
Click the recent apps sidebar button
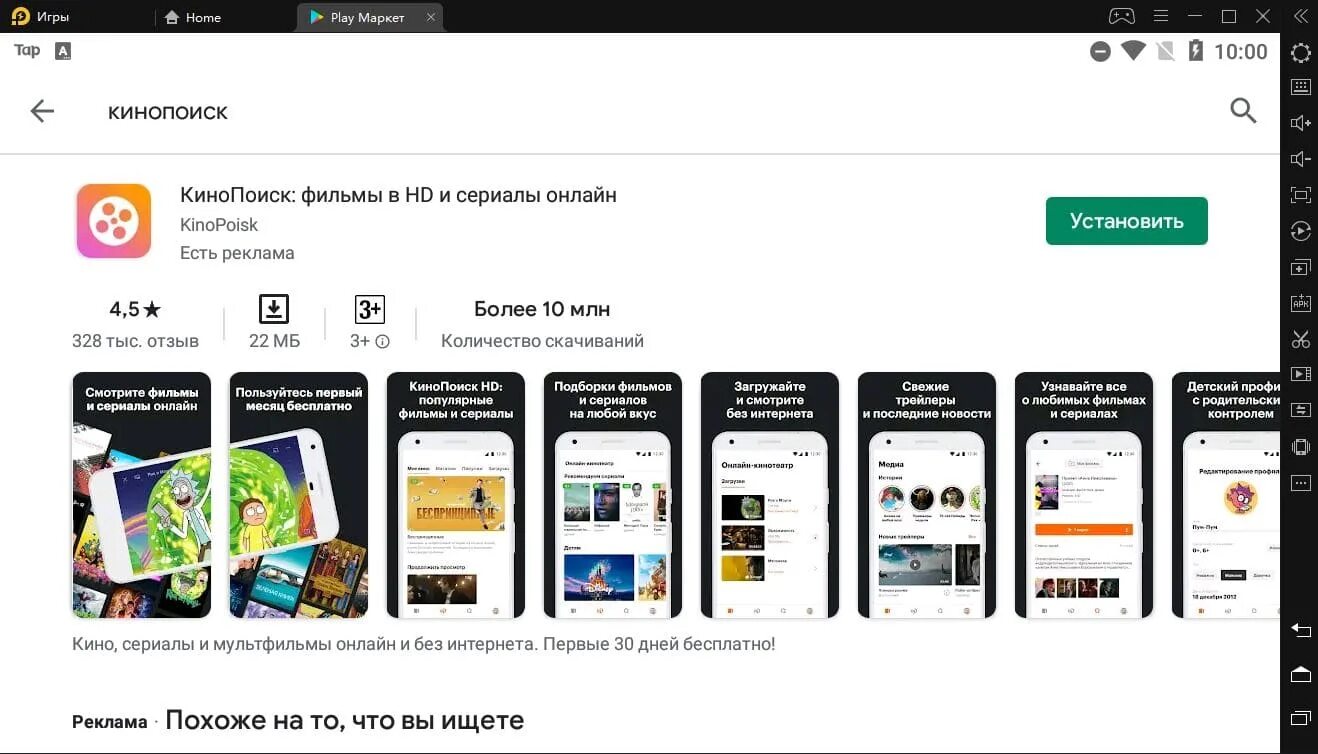pos(1300,717)
